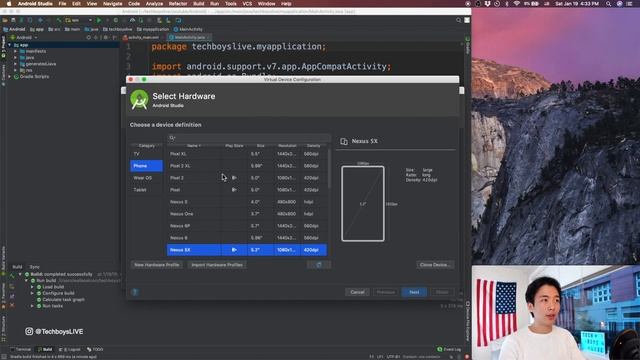The height and width of the screenshot is (360, 640).
Task: Select the Wear OS category
Action: pyautogui.click(x=146, y=178)
